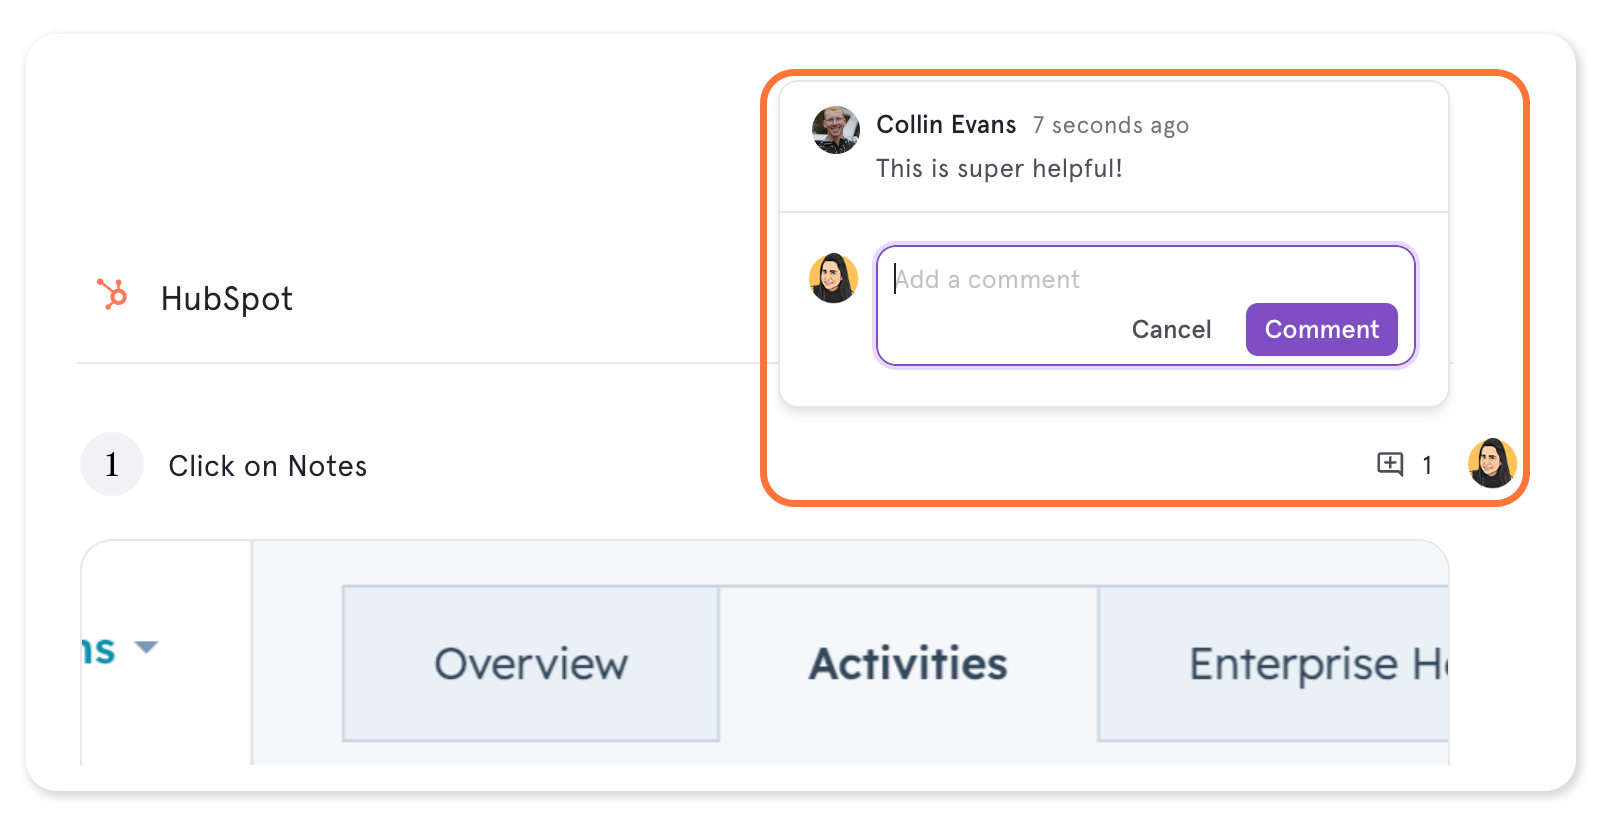Screen dimensions: 1602x825
Task: Post with the purple Comment button
Action: pos(1321,329)
